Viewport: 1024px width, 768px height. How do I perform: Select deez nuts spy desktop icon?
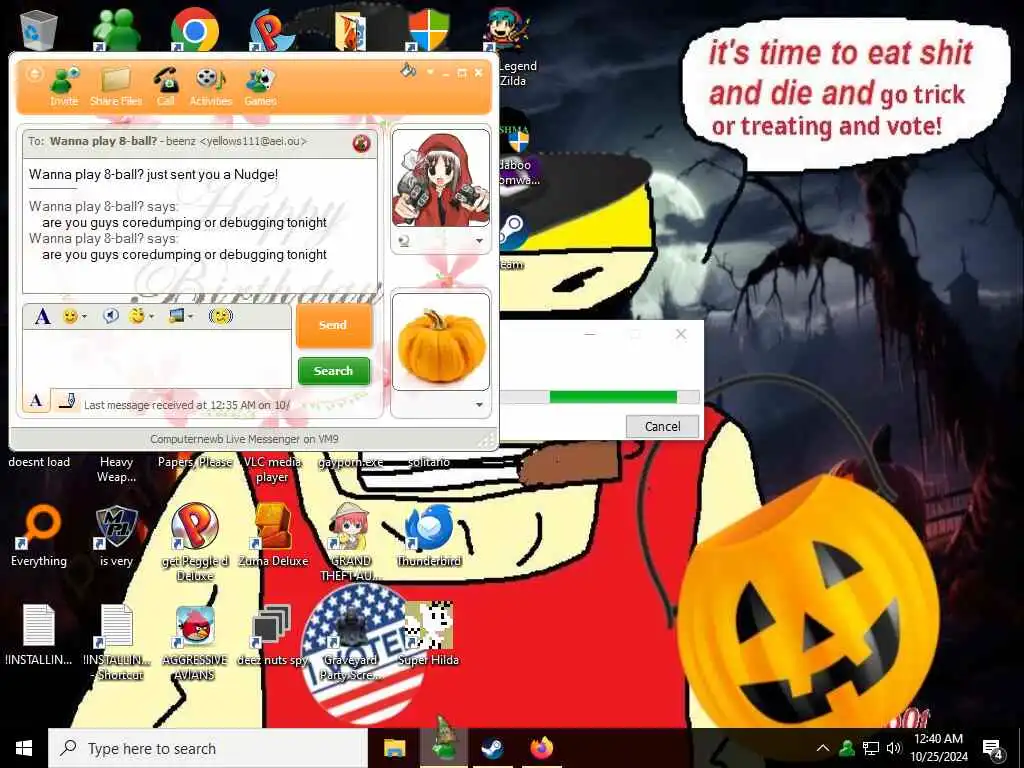click(272, 635)
